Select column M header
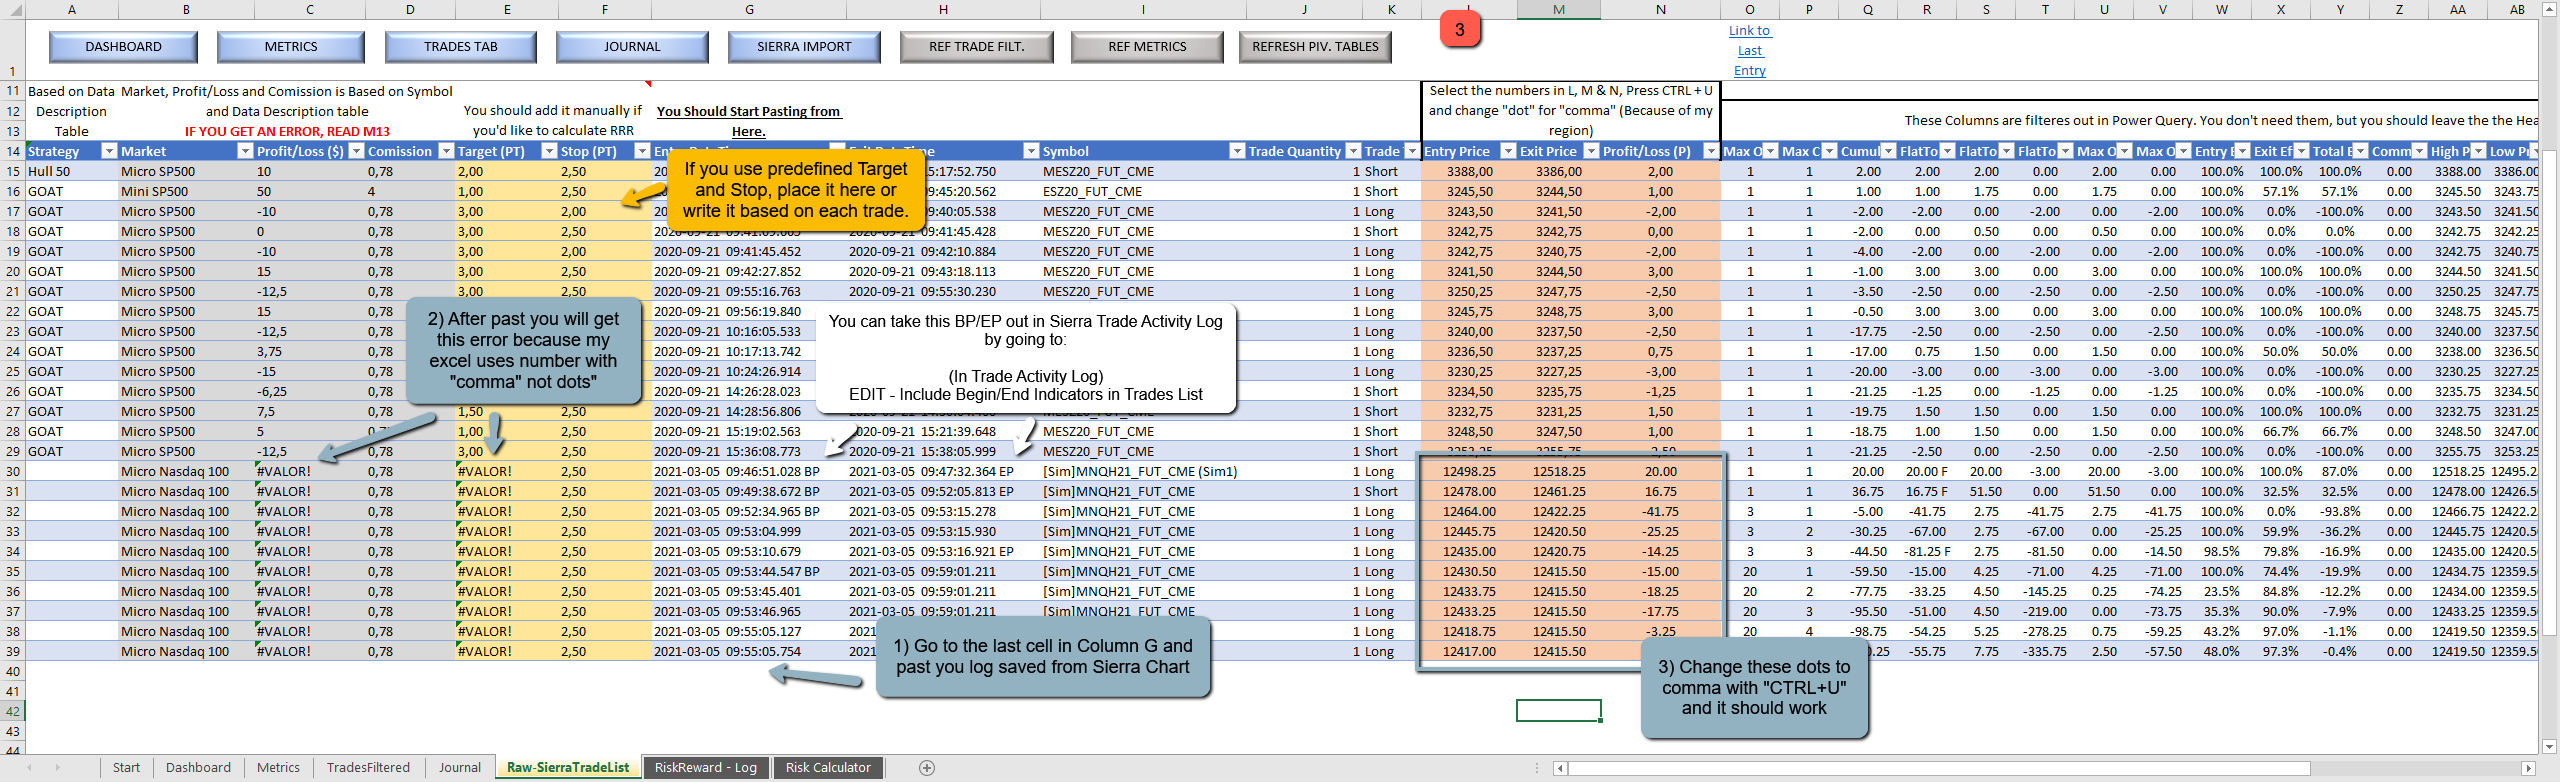 pyautogui.click(x=1559, y=9)
